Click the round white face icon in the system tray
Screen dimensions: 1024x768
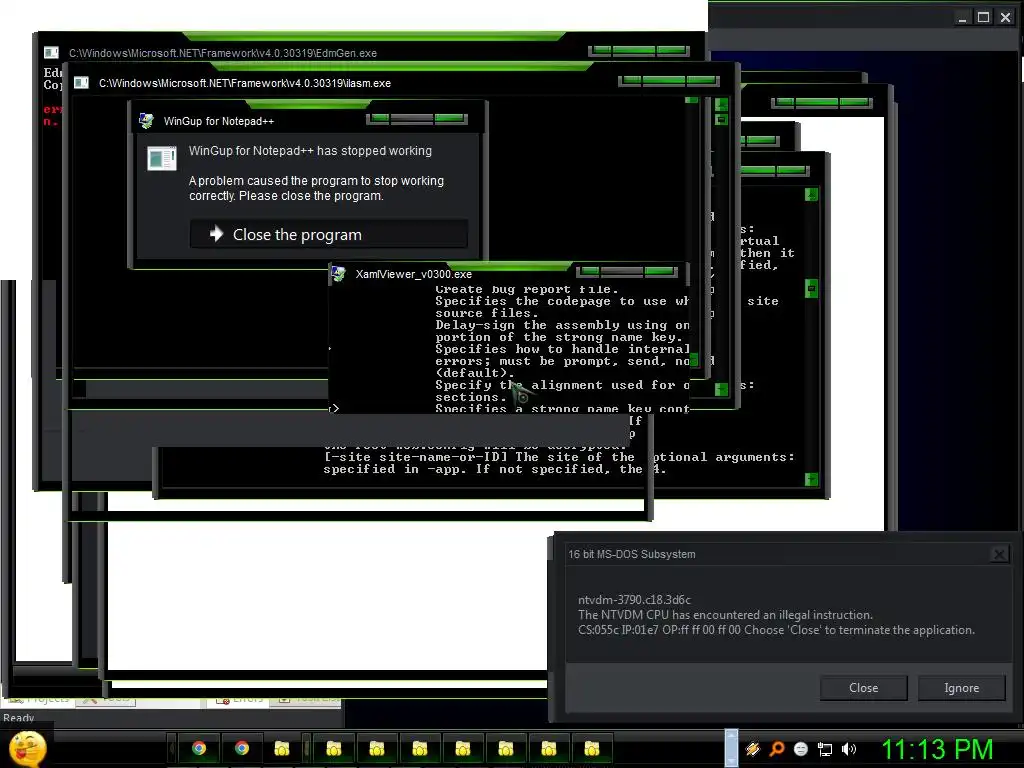point(801,749)
